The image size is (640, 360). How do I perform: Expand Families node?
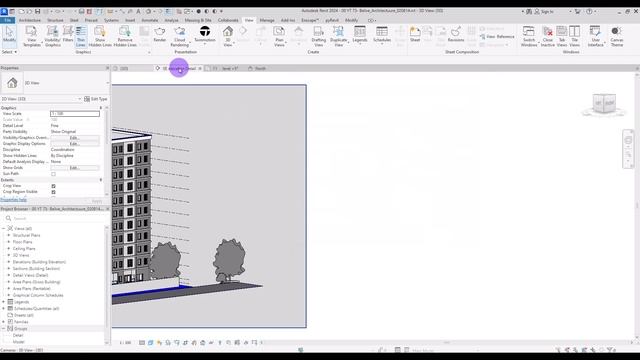tap(4, 322)
